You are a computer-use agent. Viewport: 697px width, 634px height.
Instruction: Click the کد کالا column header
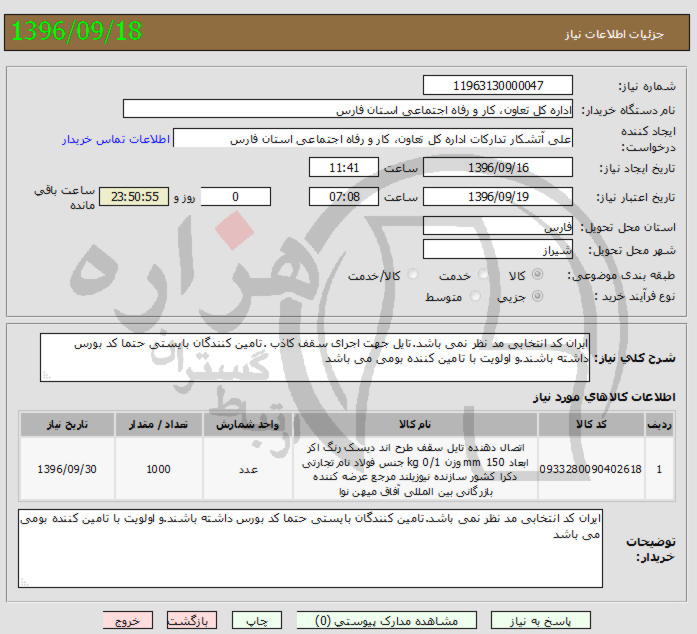coord(591,424)
